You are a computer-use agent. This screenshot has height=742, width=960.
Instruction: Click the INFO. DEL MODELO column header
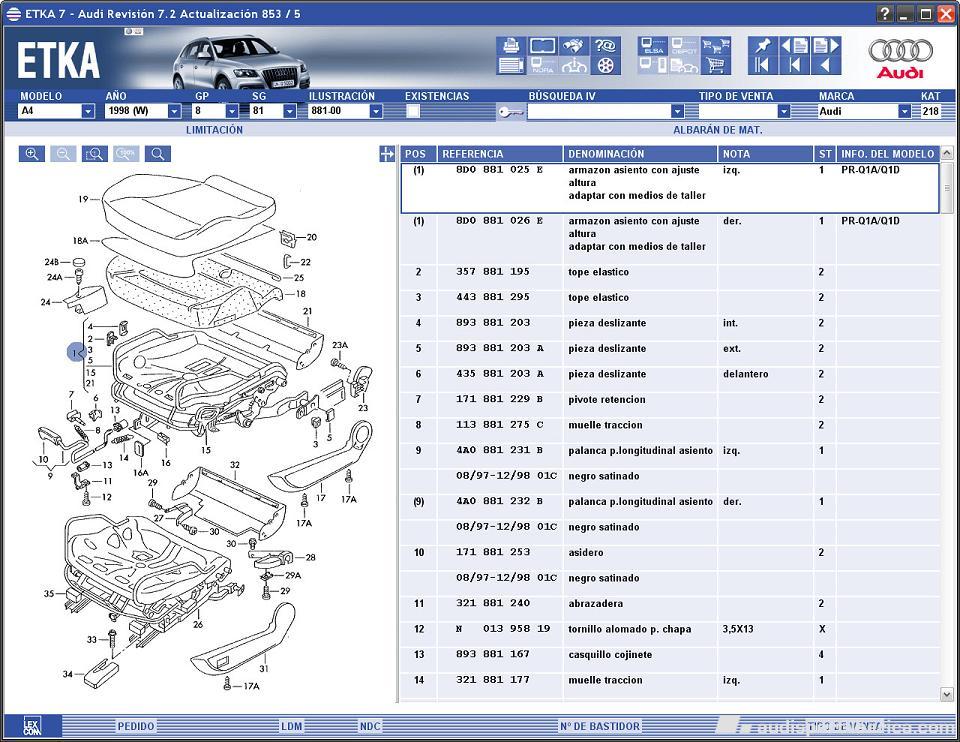pos(888,154)
